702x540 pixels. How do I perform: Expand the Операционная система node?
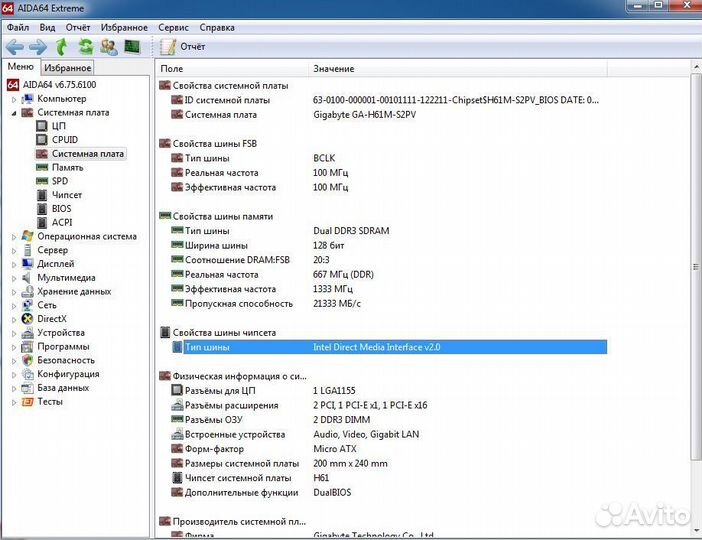click(x=14, y=237)
